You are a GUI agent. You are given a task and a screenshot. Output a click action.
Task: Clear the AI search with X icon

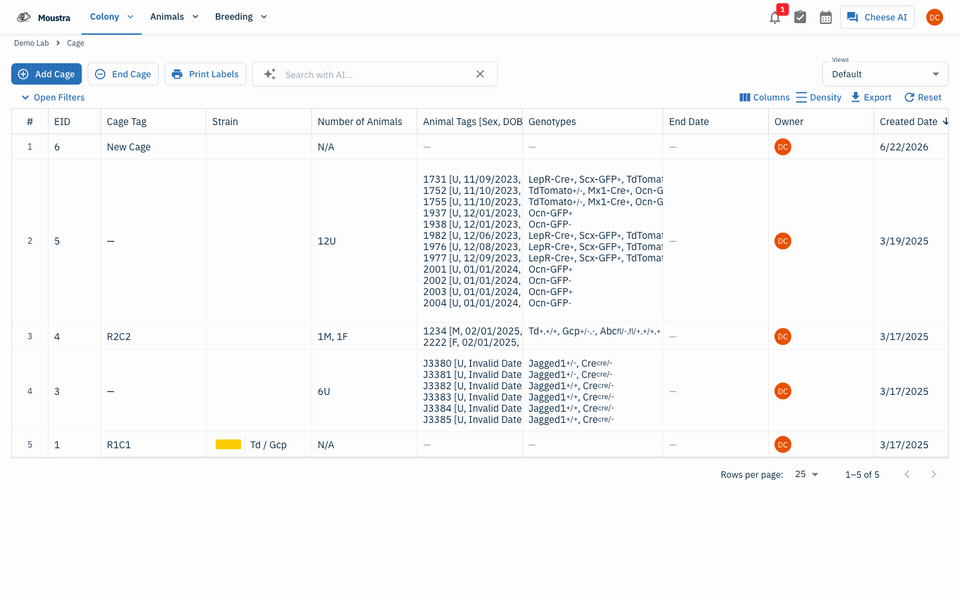(480, 74)
